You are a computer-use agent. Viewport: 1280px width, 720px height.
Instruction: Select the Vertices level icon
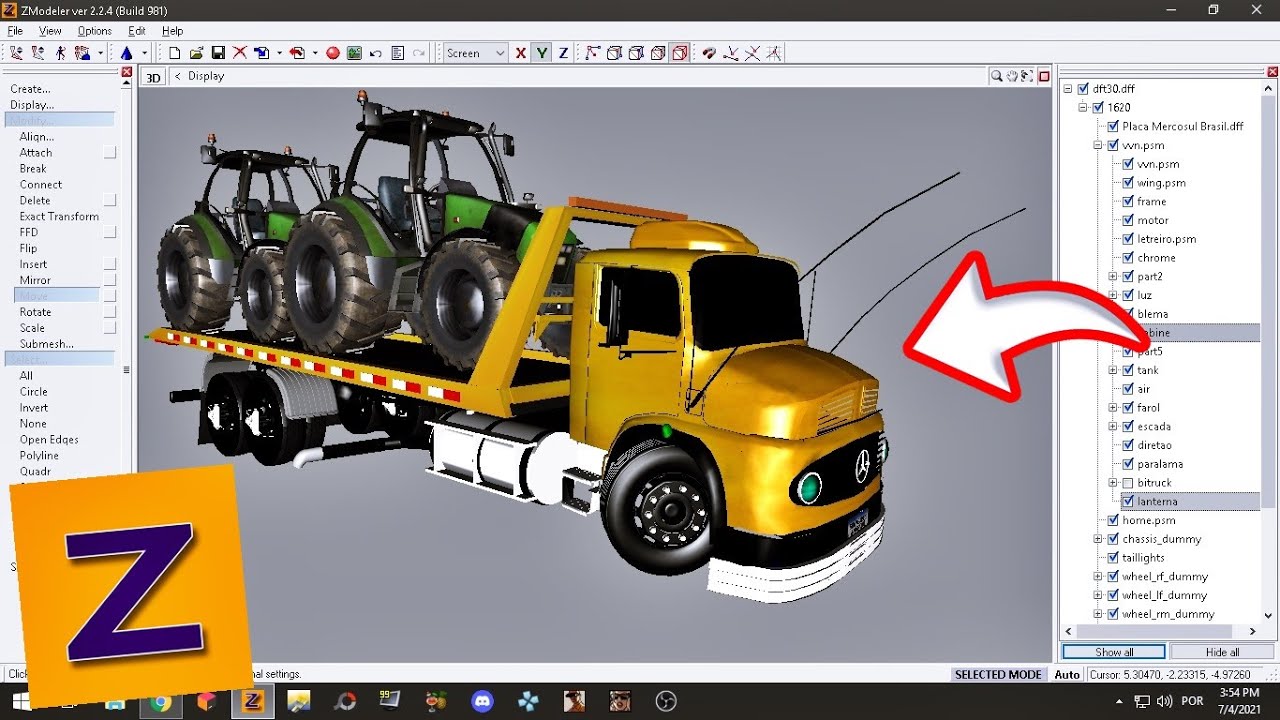(x=592, y=53)
